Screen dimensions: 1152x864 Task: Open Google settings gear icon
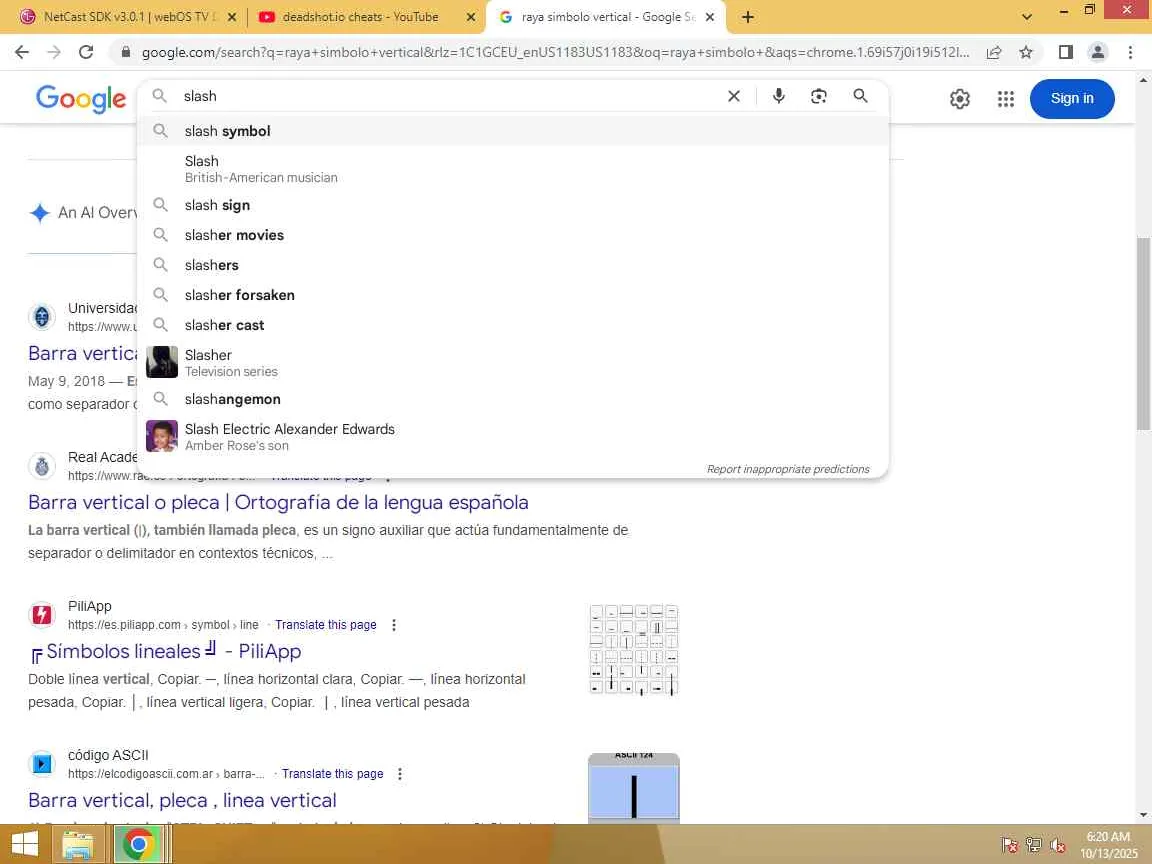click(960, 98)
